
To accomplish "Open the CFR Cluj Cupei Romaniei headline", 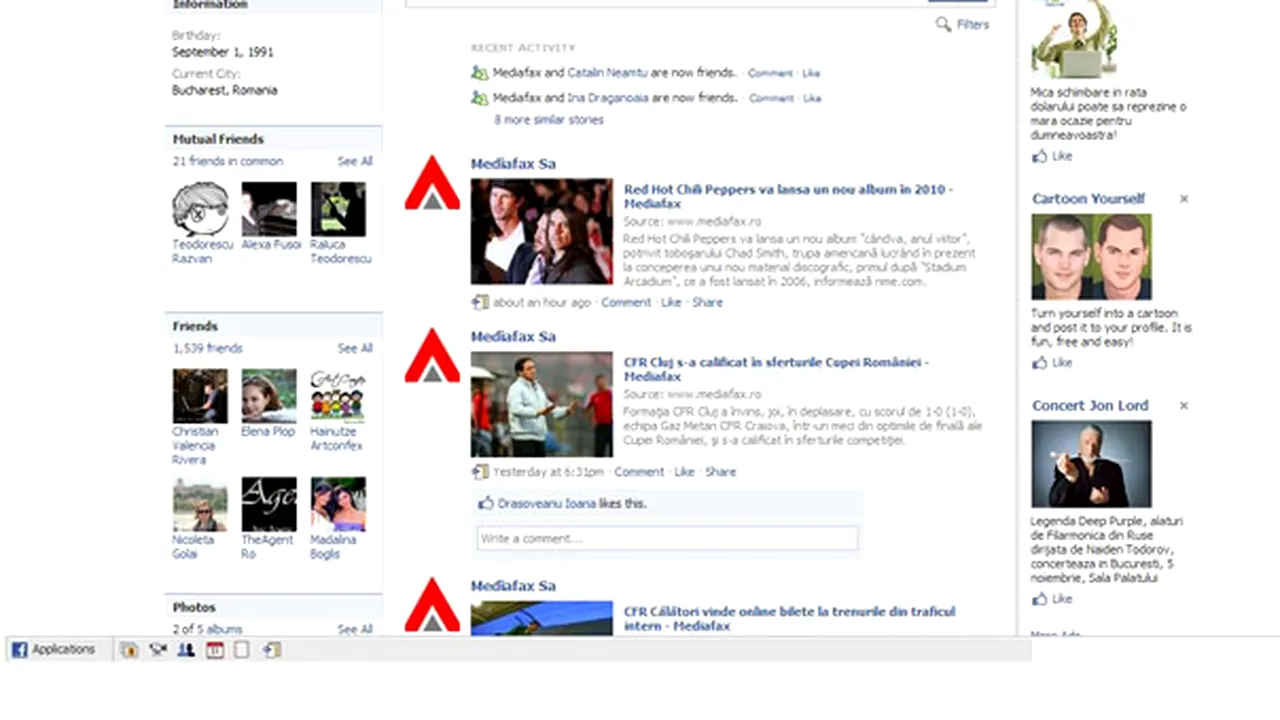I will click(x=776, y=369).
